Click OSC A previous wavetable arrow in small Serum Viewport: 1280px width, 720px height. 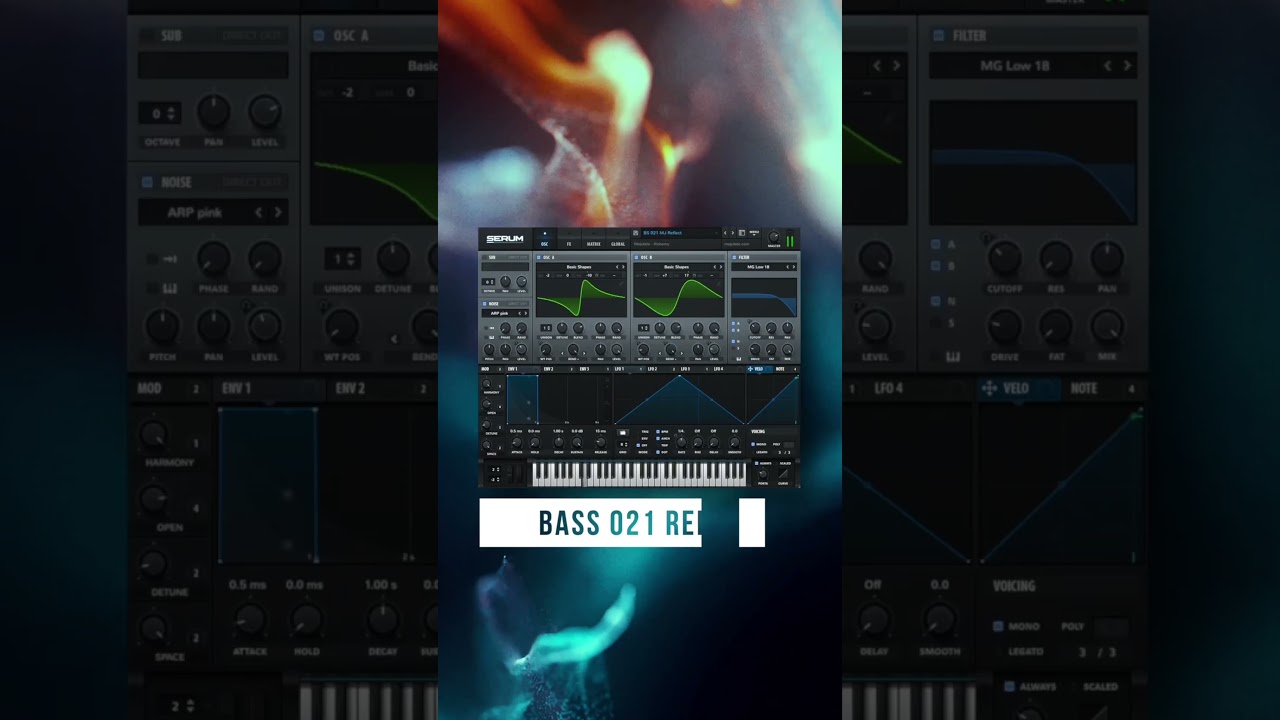pyautogui.click(x=617, y=267)
